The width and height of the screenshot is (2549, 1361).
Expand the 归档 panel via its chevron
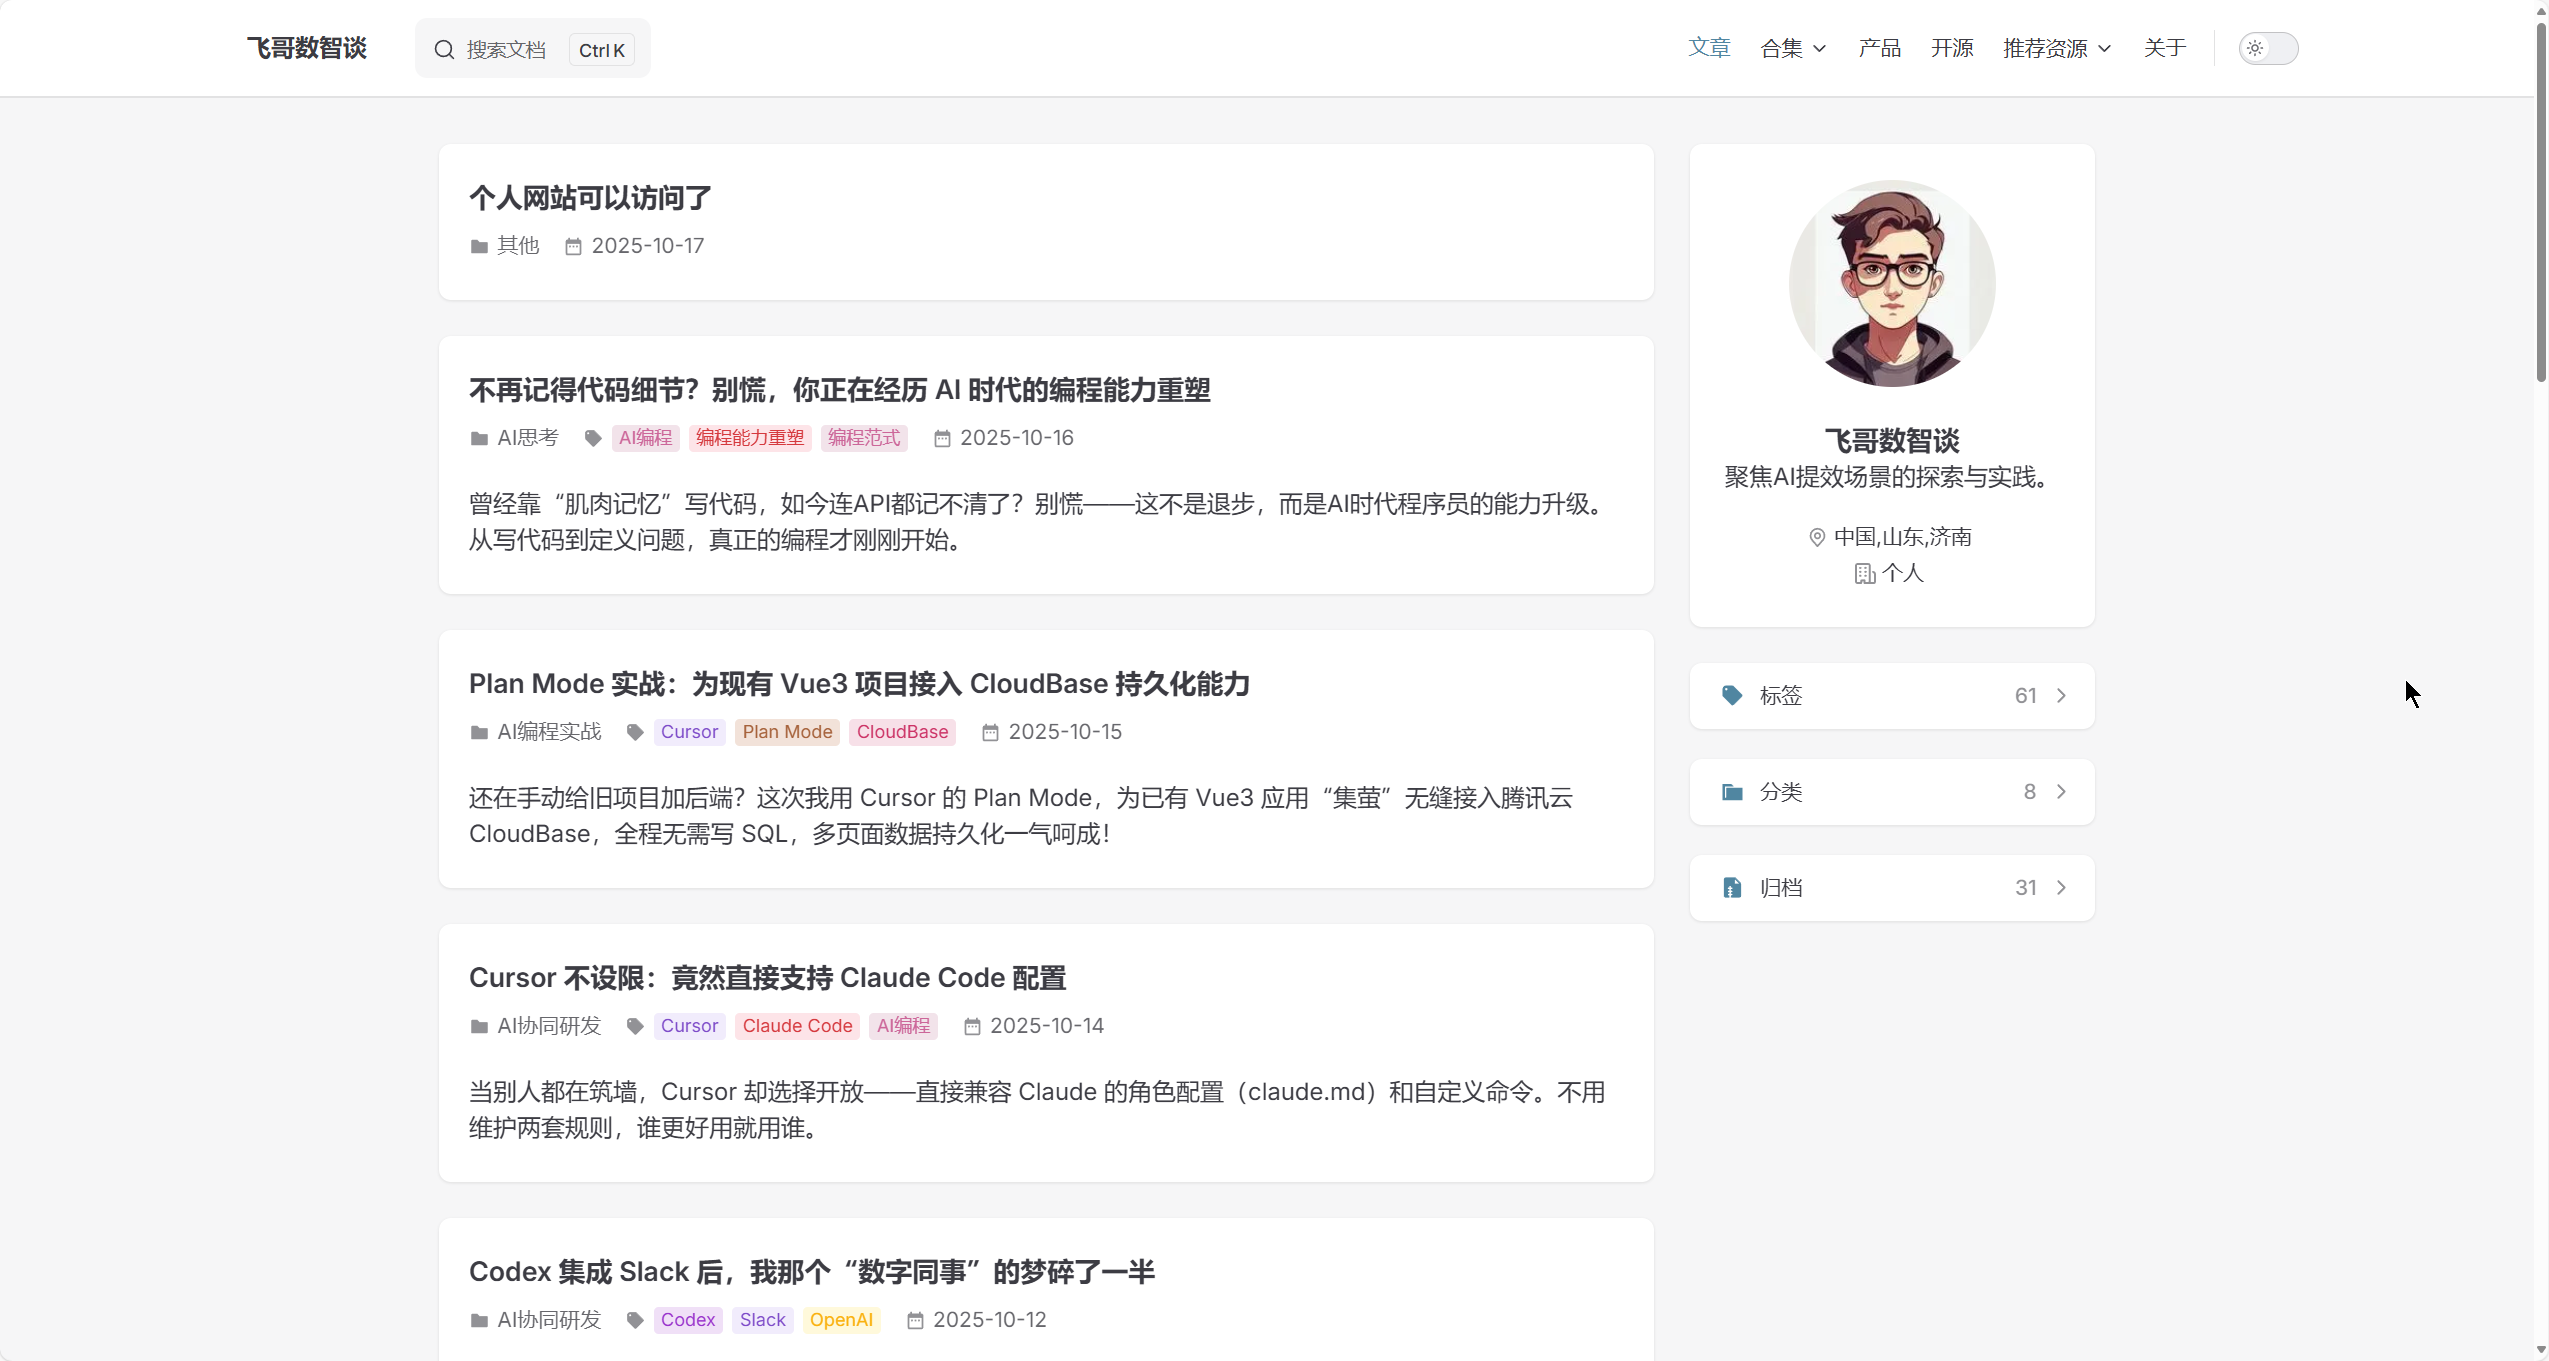tap(2064, 887)
